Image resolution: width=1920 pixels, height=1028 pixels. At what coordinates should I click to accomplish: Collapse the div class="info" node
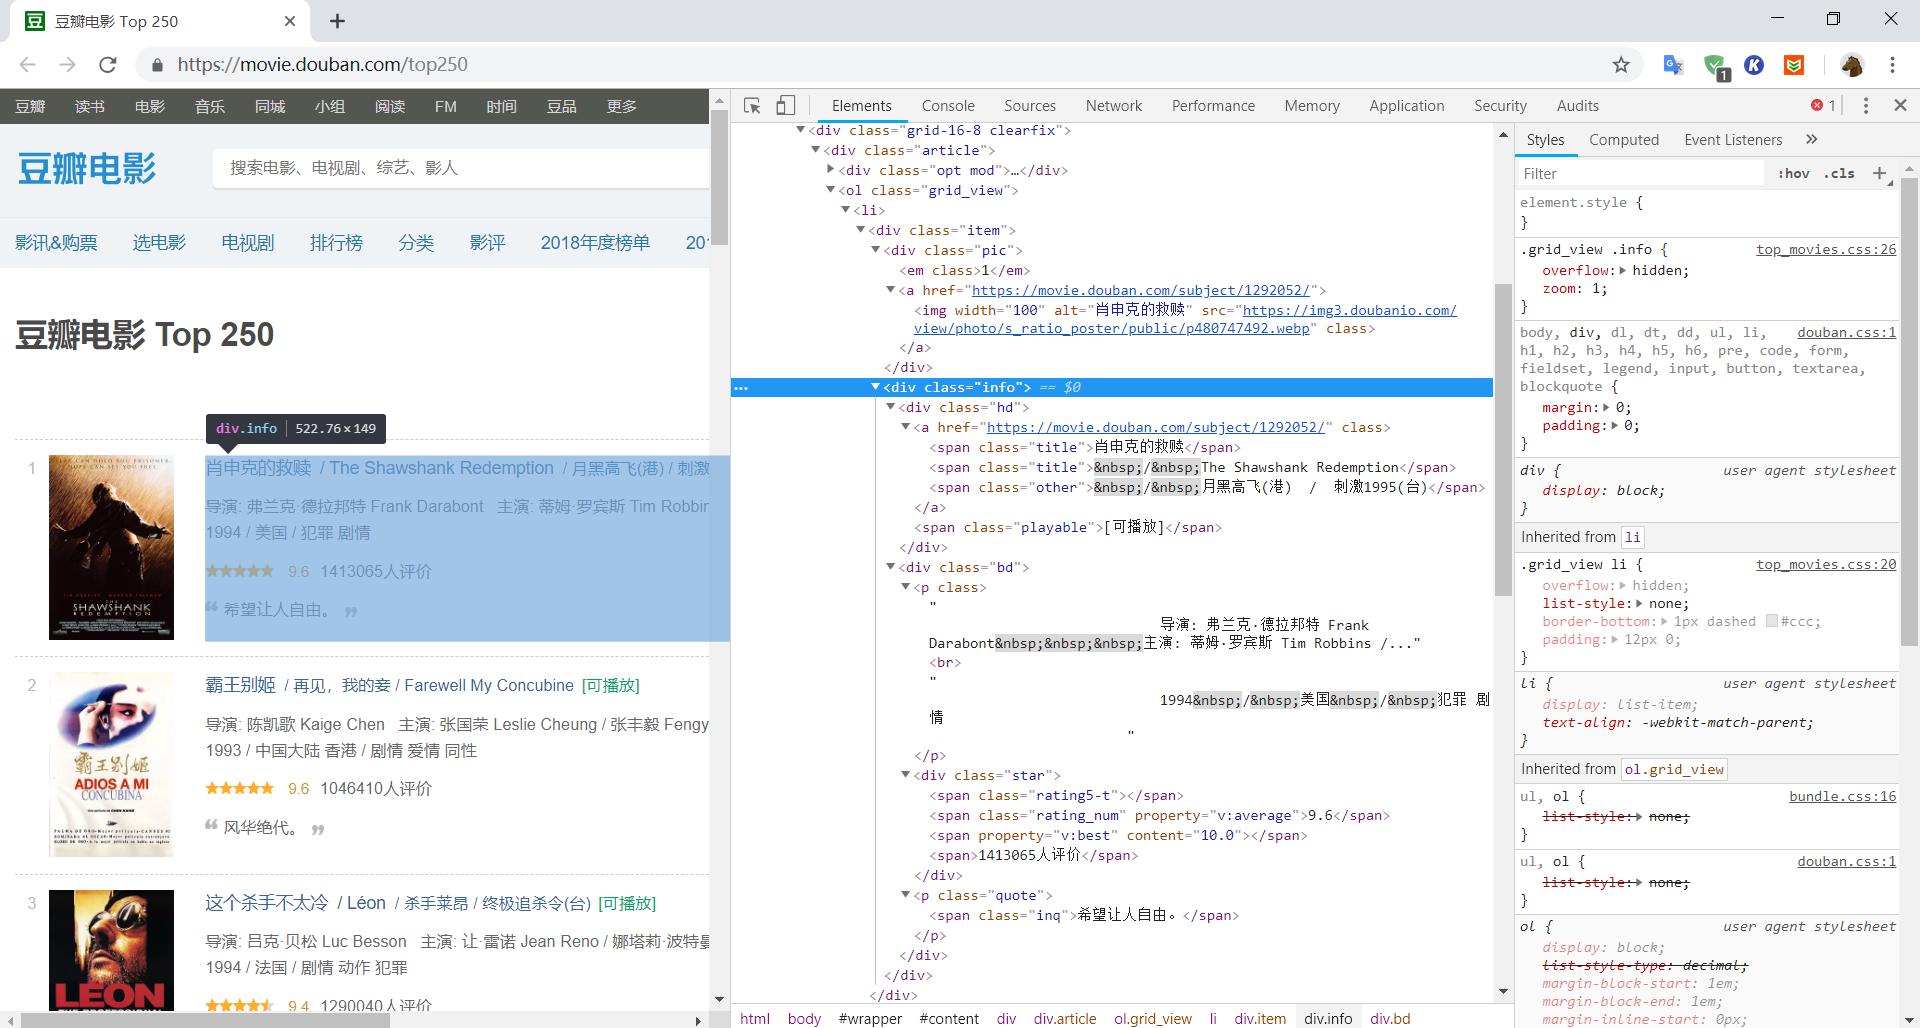[x=875, y=387]
